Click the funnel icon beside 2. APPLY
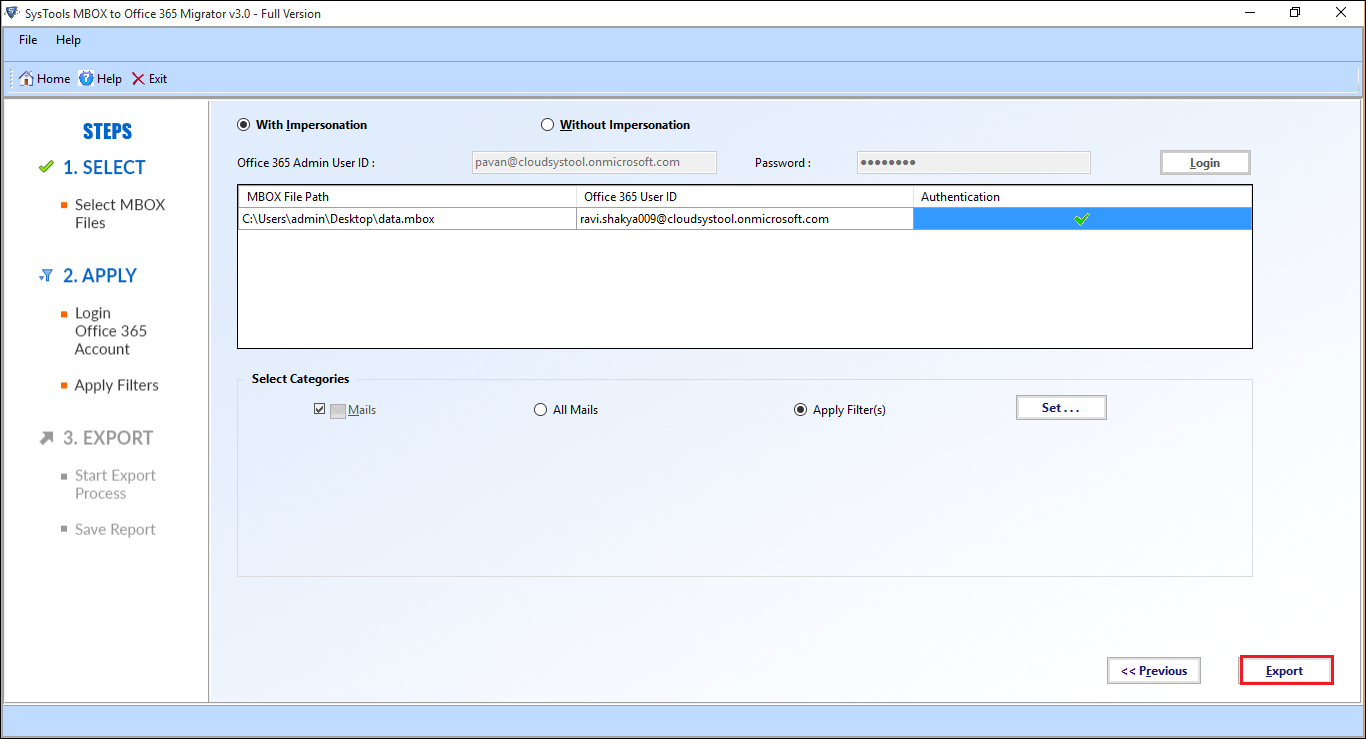The image size is (1366, 739). [46, 275]
